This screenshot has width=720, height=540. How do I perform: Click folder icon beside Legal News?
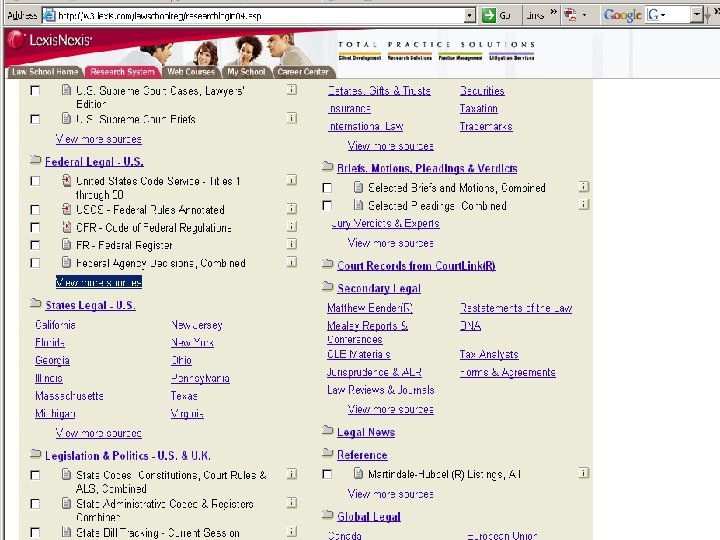click(327, 430)
